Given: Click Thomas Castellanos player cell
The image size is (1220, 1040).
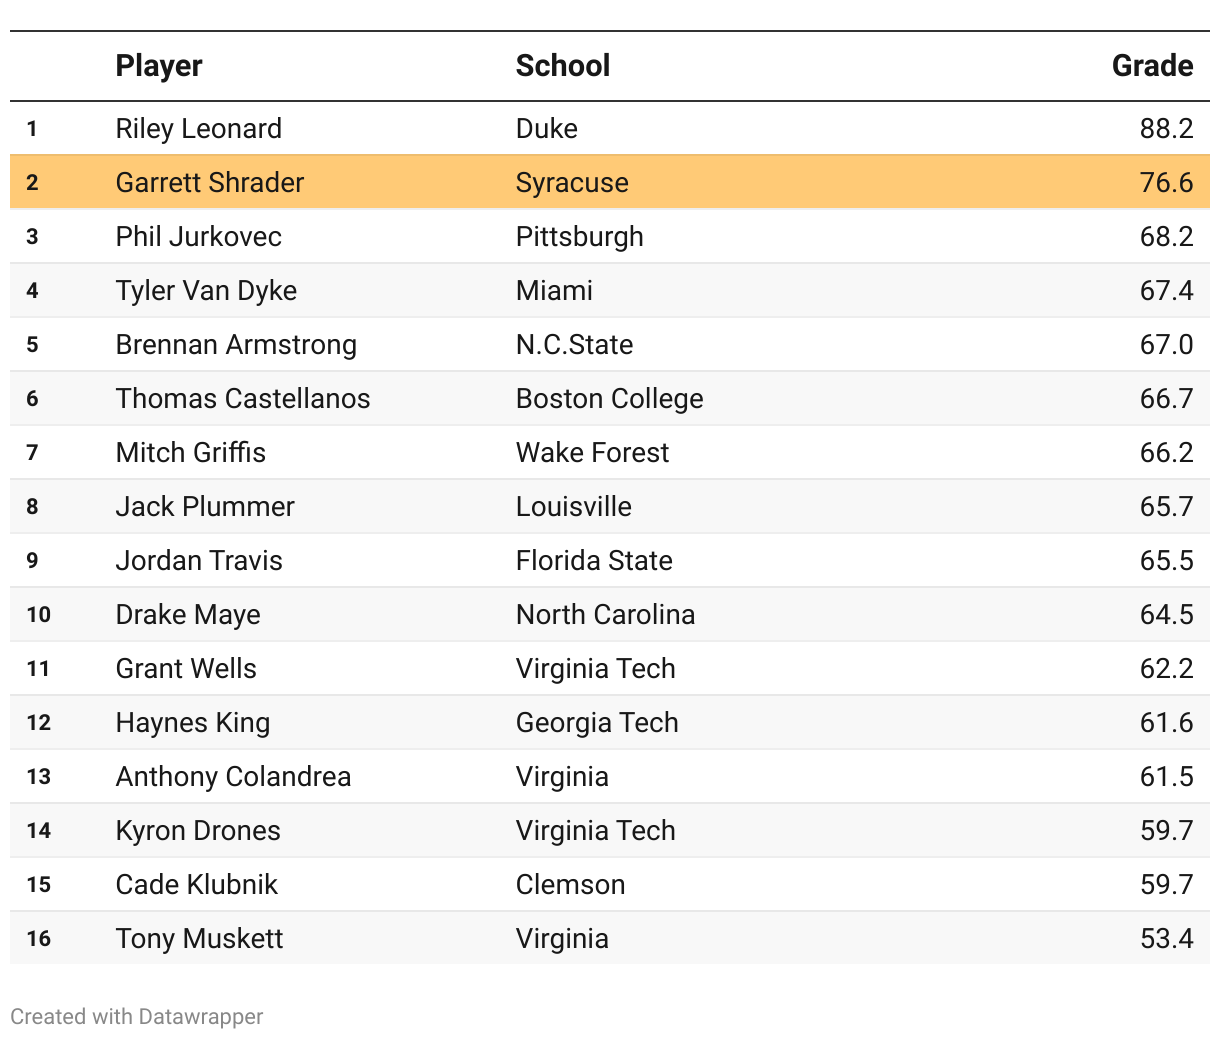Looking at the screenshot, I should tap(242, 399).
